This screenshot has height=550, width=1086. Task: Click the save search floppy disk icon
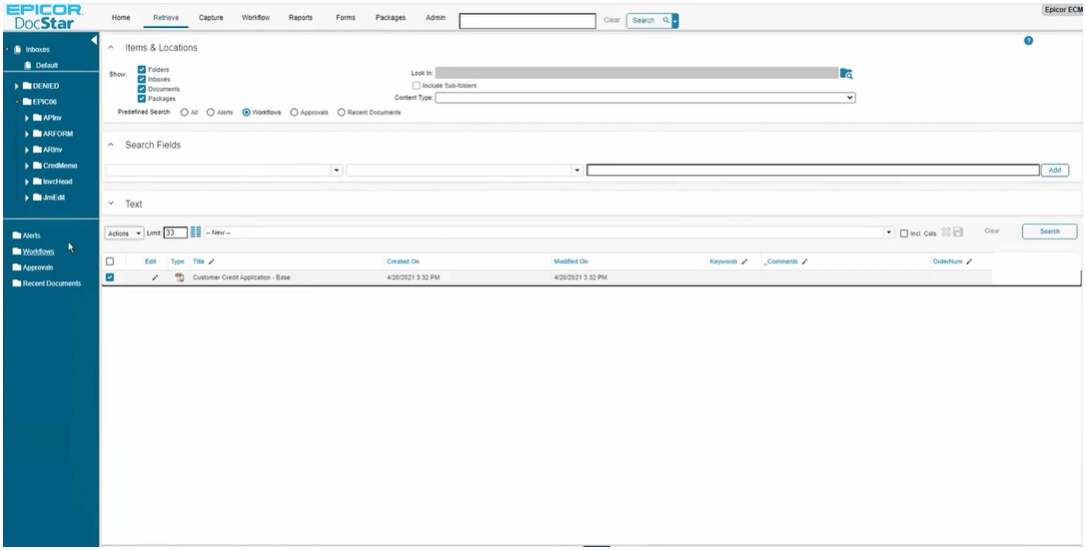pos(958,232)
